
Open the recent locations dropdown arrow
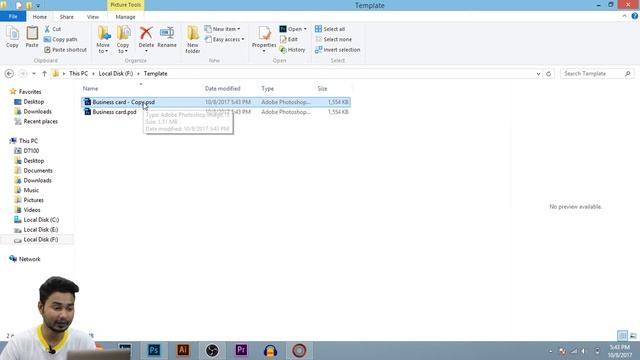click(x=34, y=73)
